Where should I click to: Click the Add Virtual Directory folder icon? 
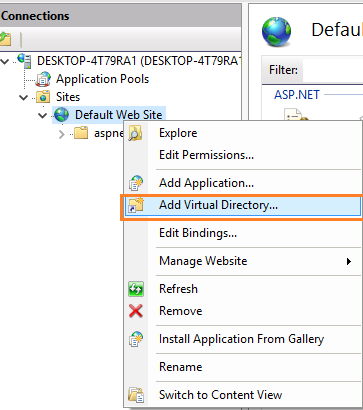(136, 205)
